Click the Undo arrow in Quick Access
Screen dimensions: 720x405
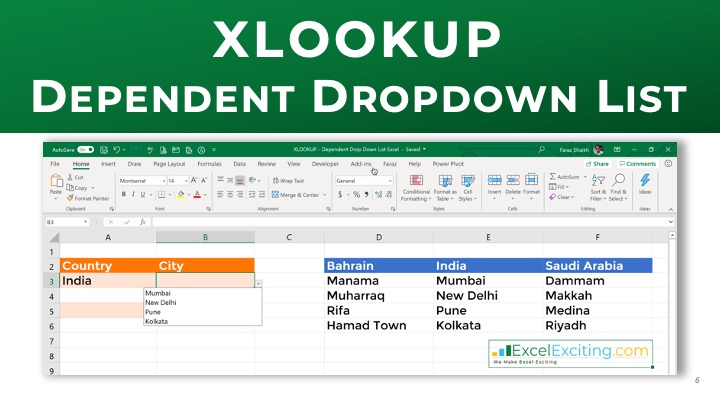[x=117, y=150]
